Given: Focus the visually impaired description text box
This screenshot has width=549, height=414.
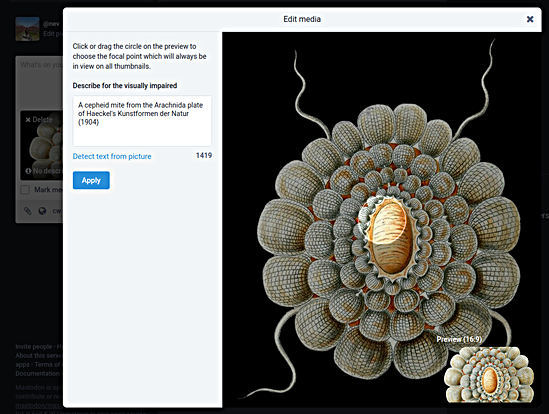Looking at the screenshot, I should click(x=142, y=121).
